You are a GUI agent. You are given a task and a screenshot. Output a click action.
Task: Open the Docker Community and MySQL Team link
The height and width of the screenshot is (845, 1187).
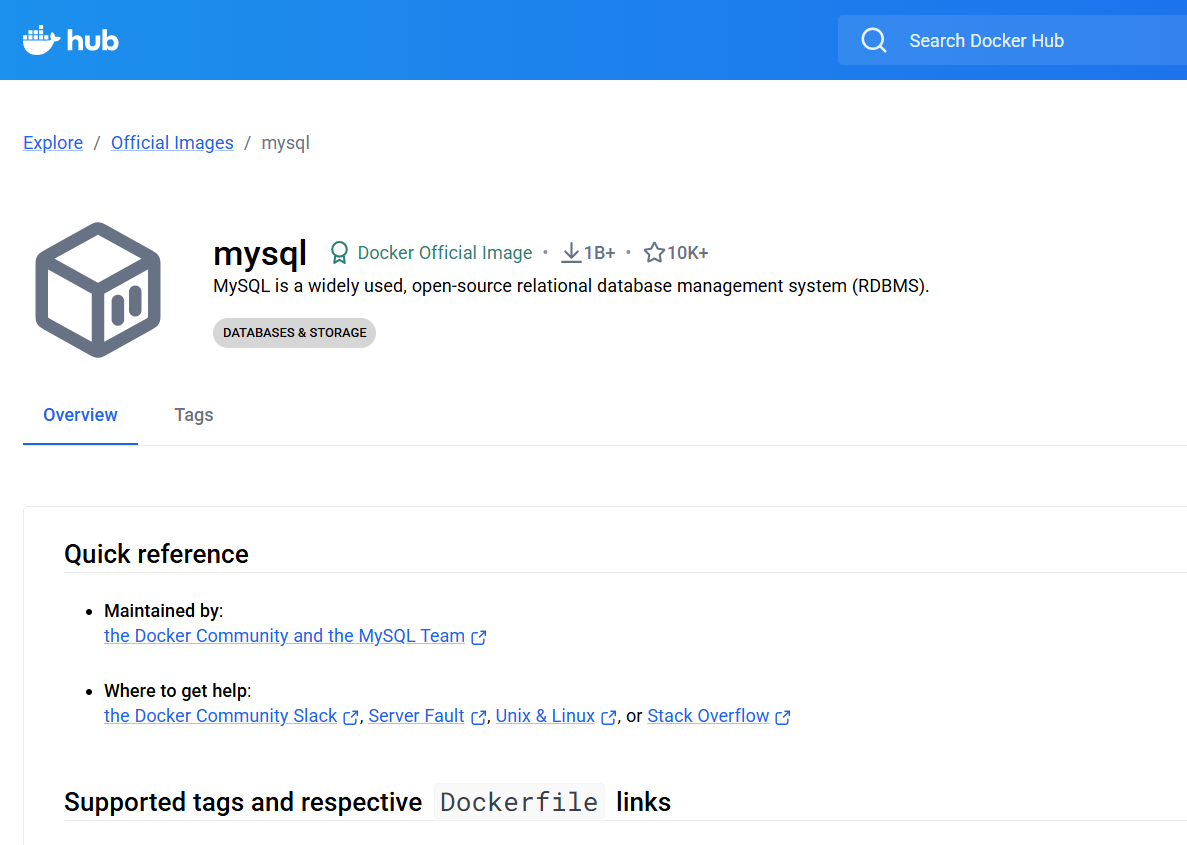[285, 636]
